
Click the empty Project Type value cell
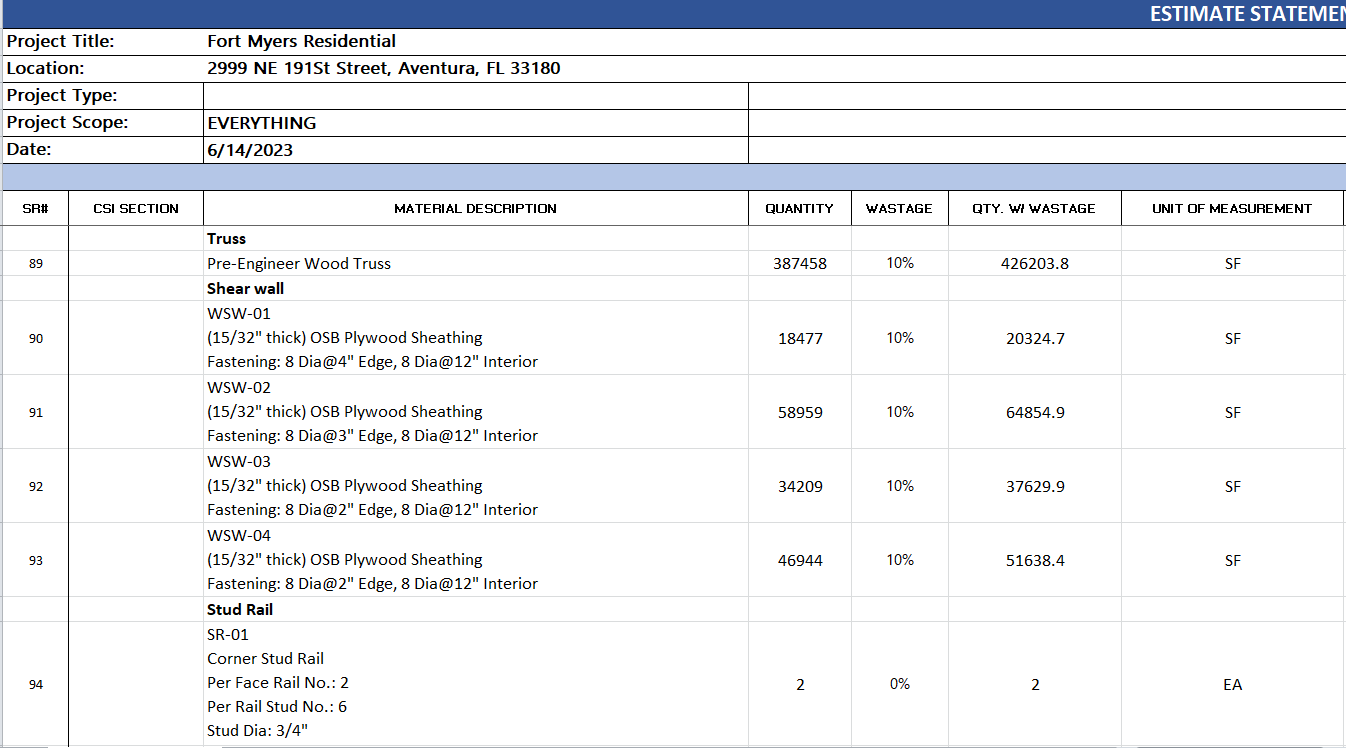[x=476, y=96]
